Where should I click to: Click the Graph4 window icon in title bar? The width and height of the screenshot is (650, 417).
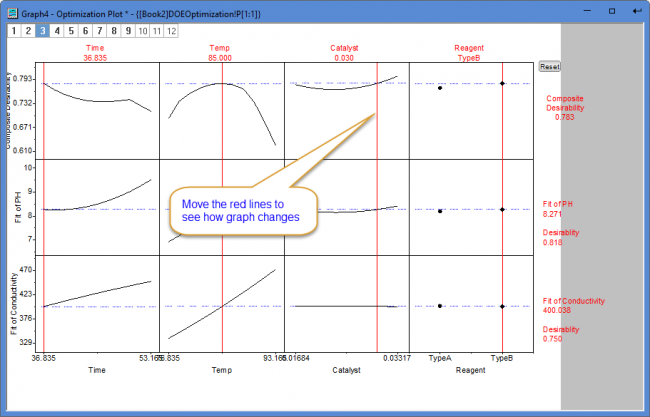(x=13, y=13)
